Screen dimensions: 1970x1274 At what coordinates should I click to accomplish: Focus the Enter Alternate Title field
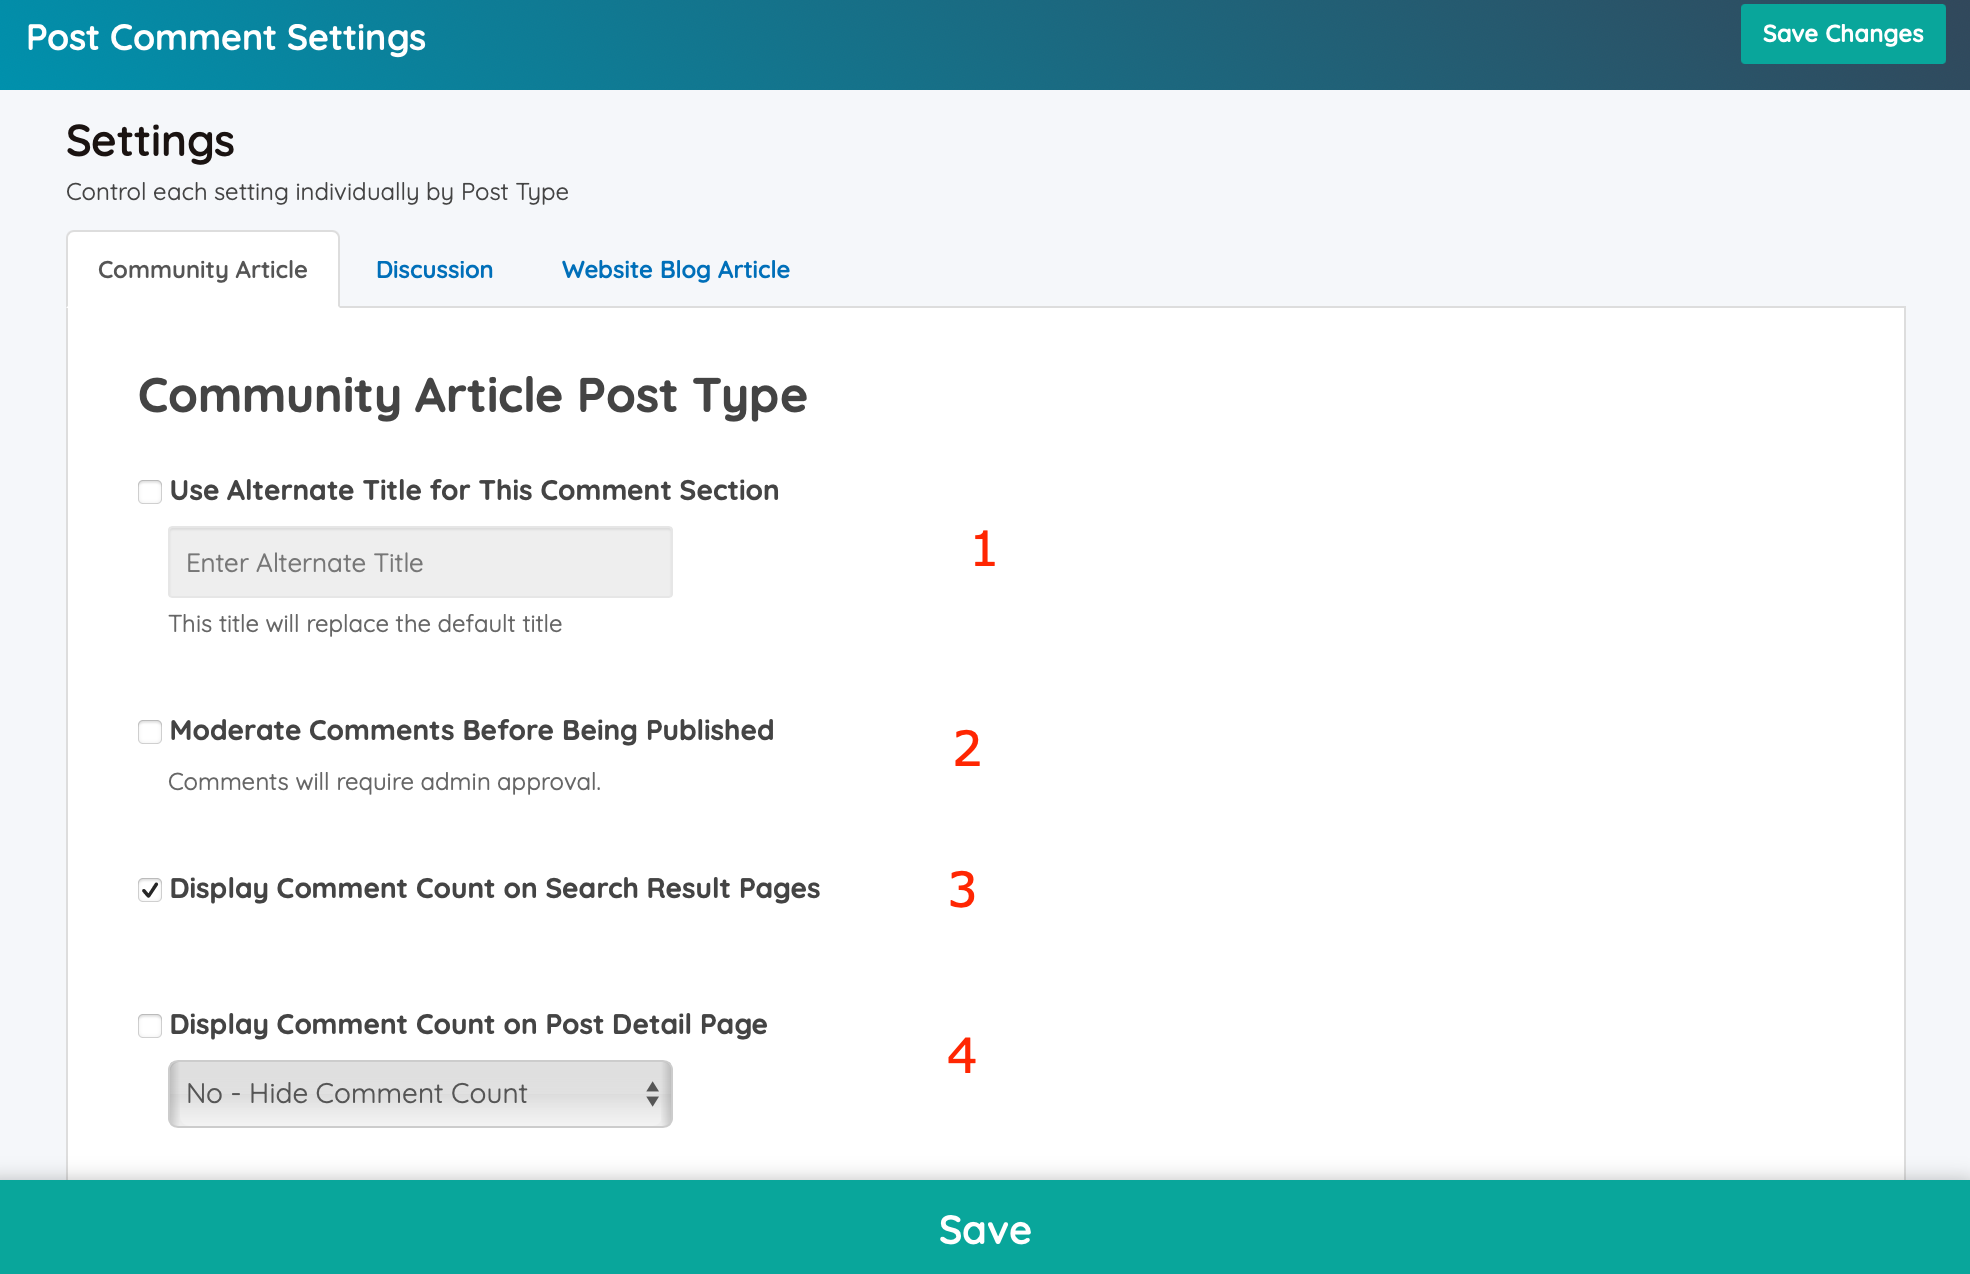[420, 563]
